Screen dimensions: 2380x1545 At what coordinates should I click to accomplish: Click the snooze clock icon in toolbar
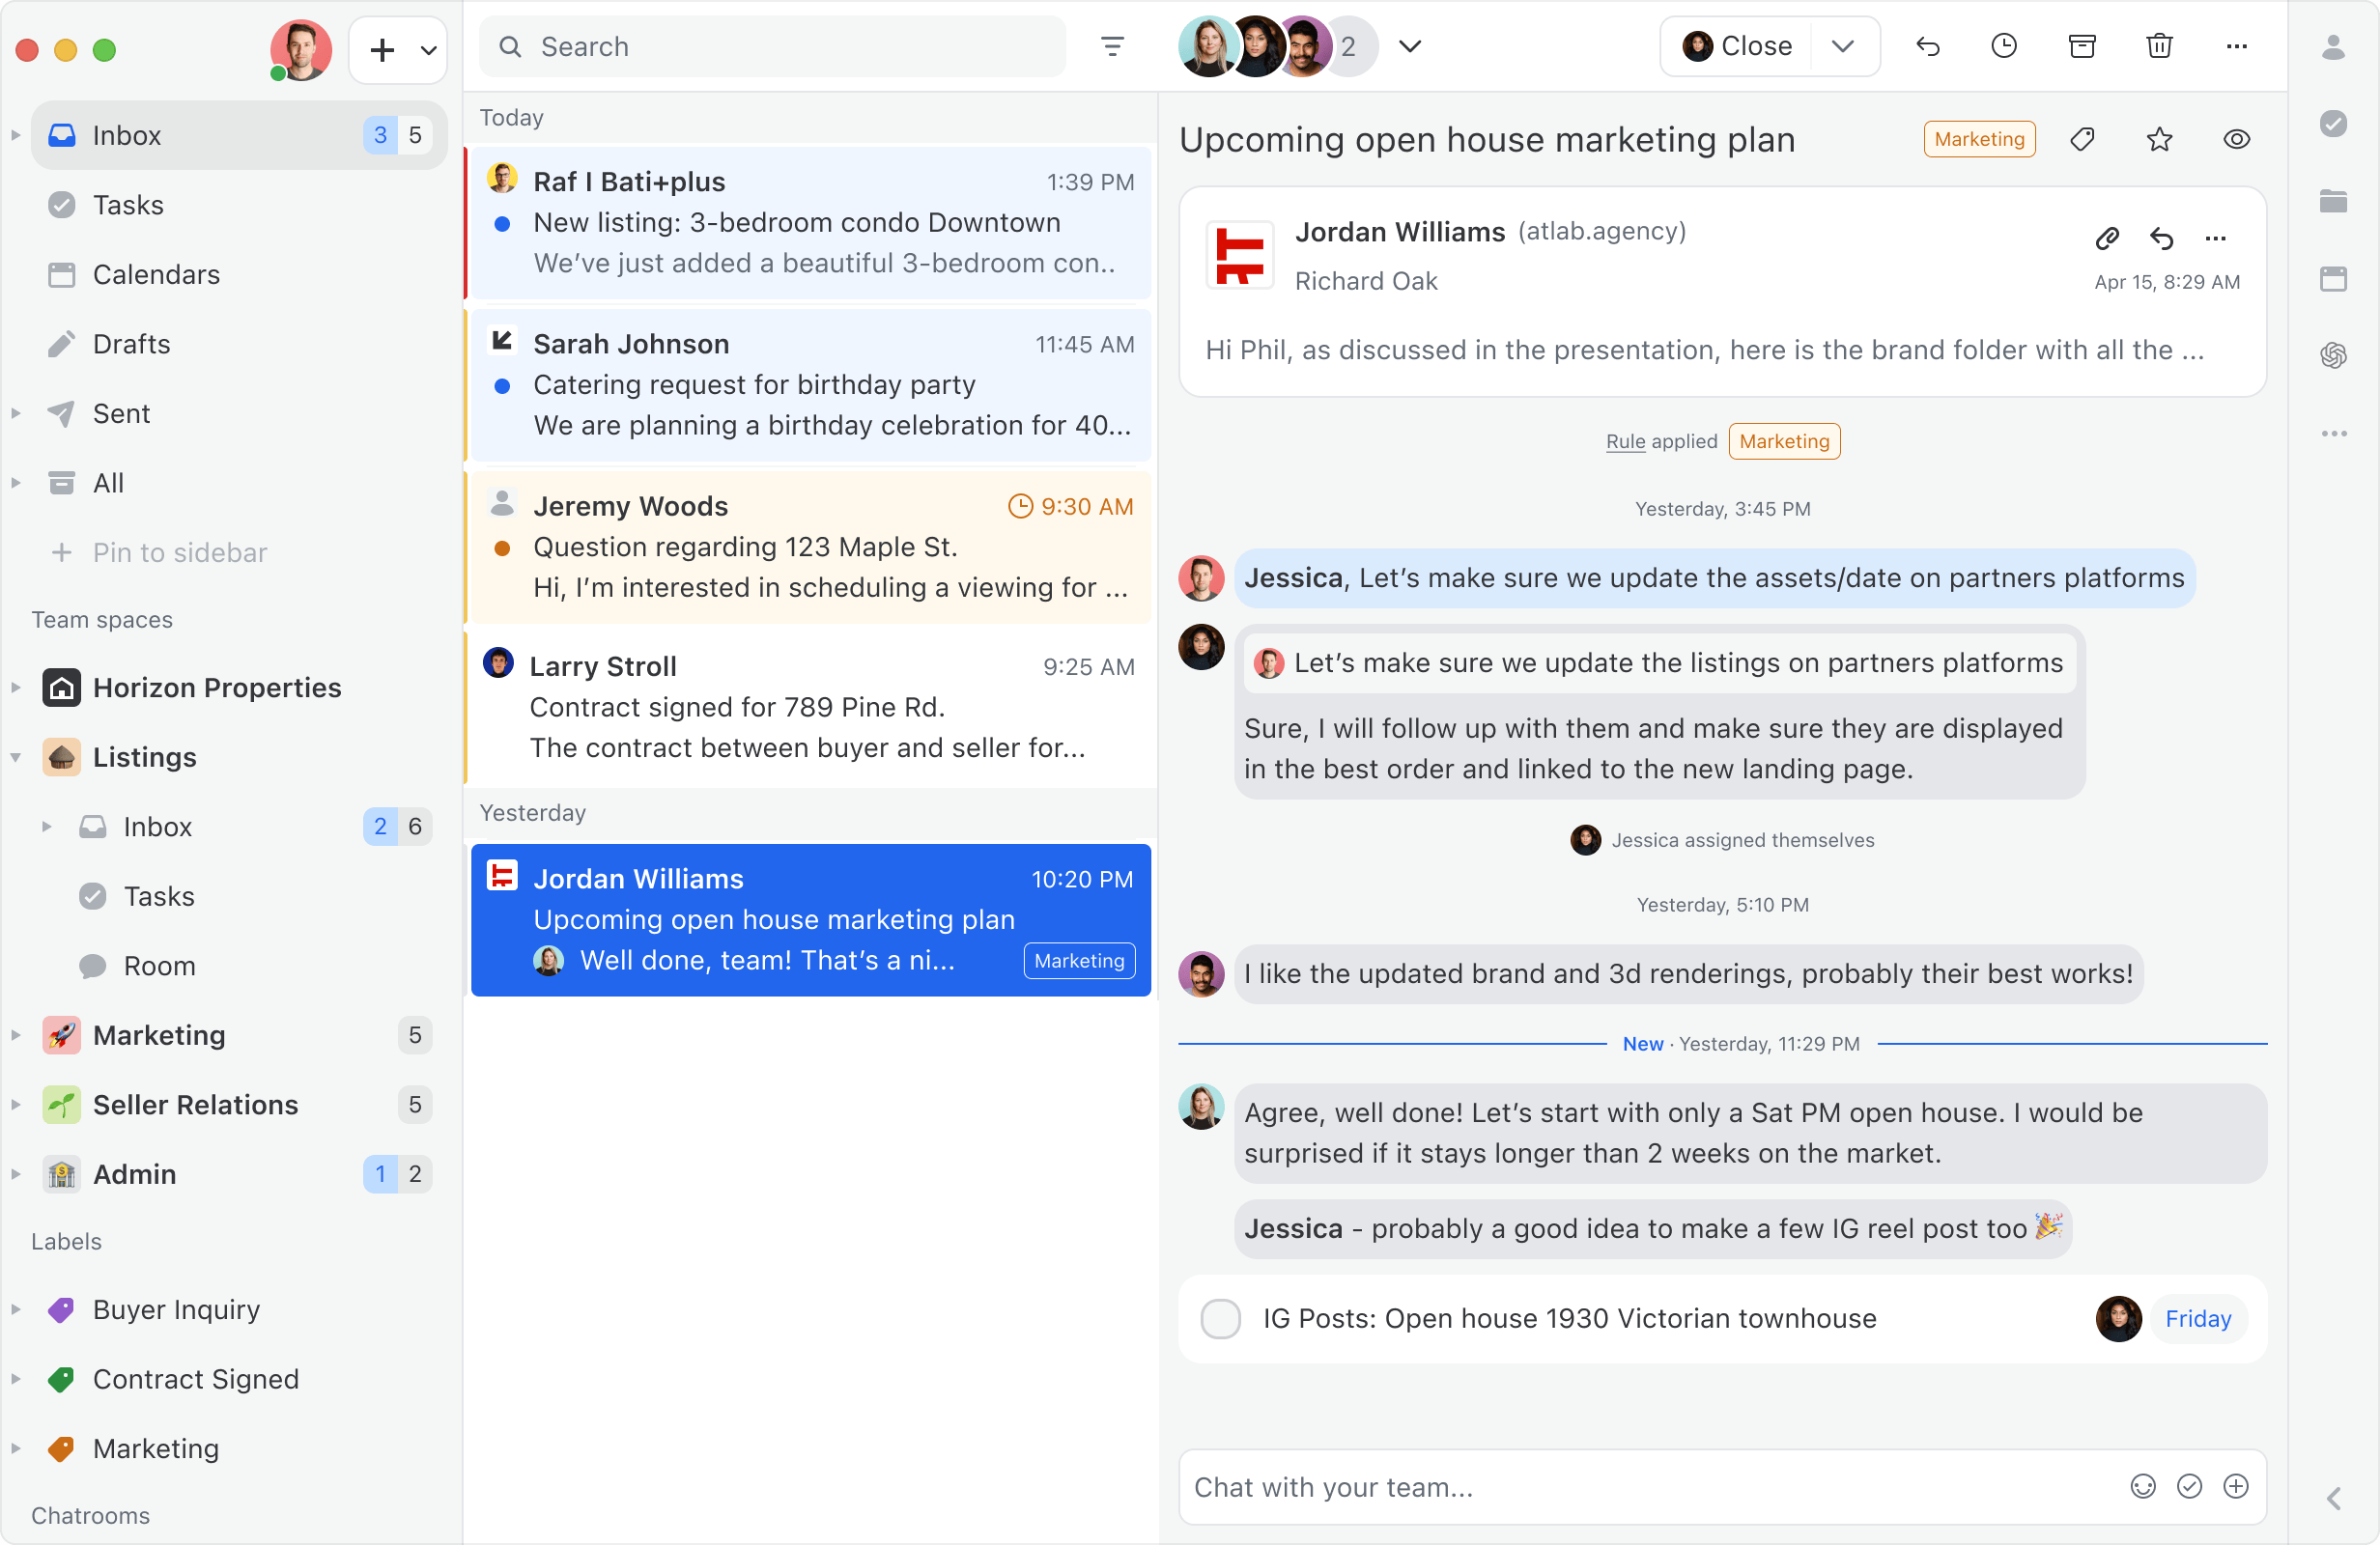tap(2004, 46)
